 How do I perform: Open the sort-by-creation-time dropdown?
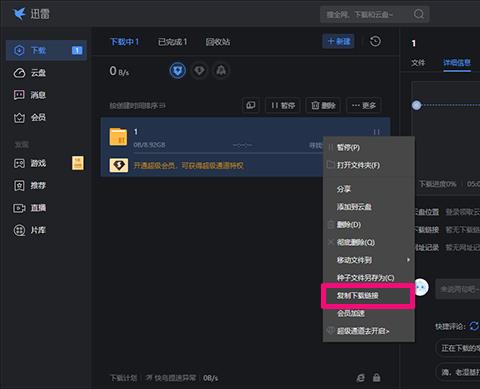138,106
